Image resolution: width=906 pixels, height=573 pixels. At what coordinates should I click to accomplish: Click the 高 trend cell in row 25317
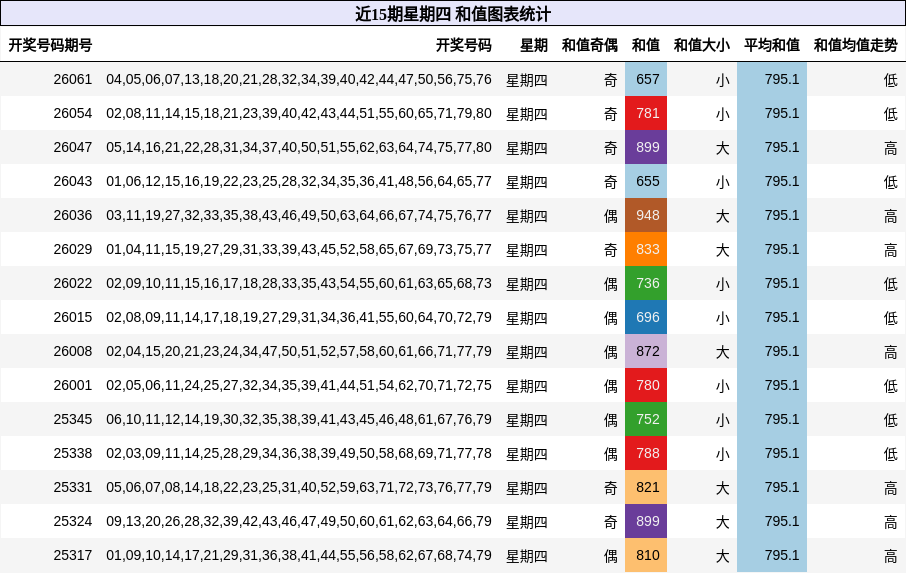890,556
